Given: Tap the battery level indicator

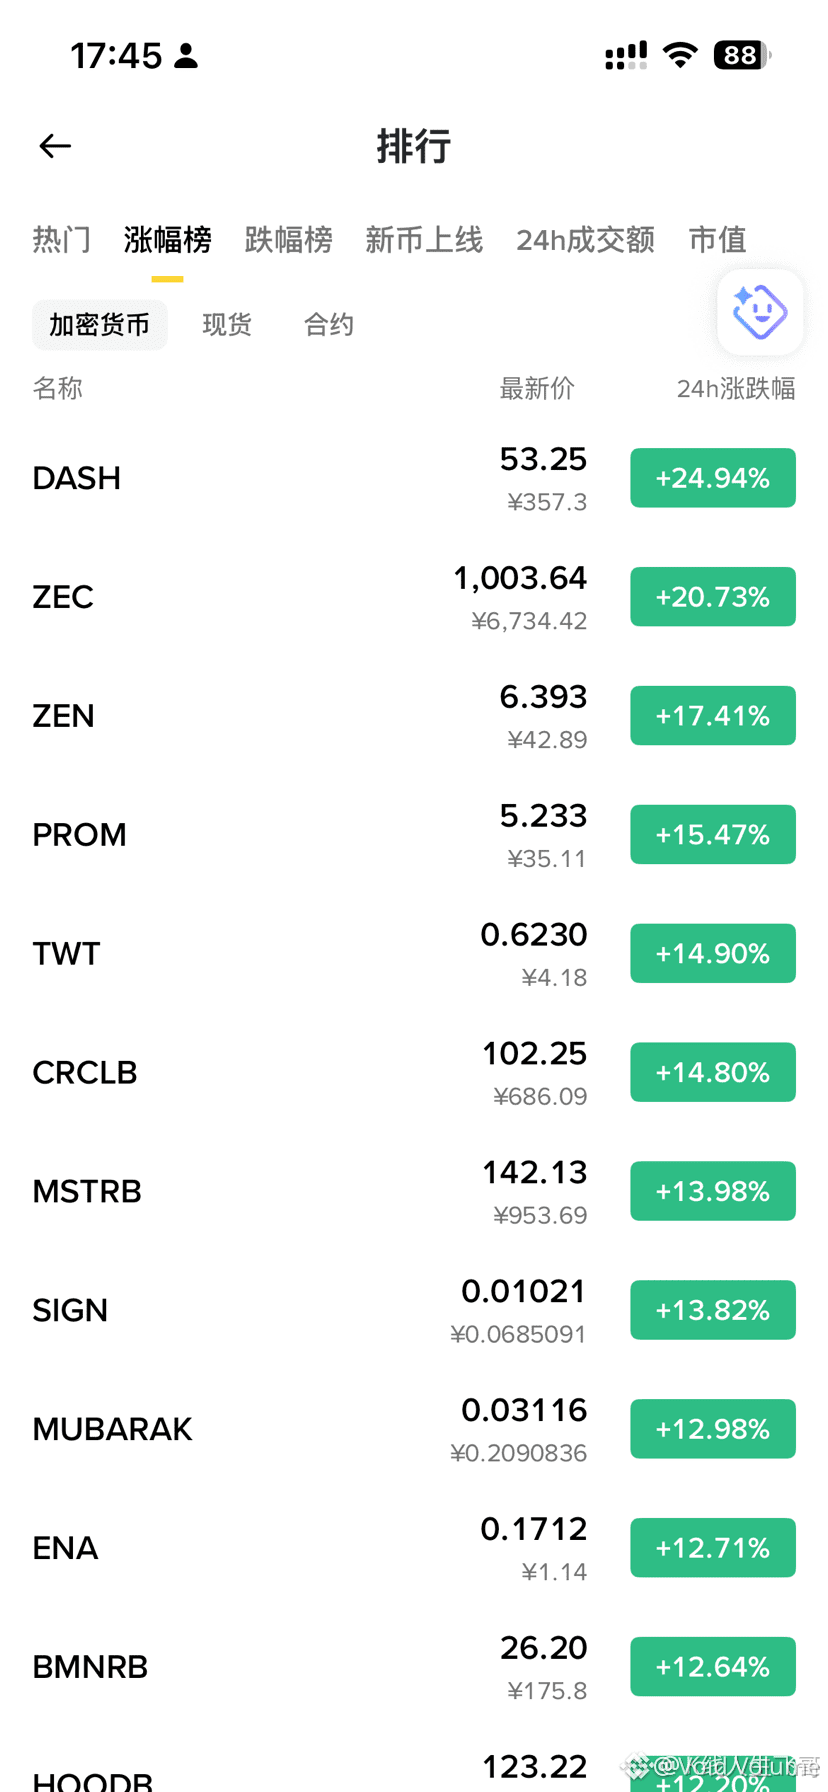Looking at the screenshot, I should (741, 55).
